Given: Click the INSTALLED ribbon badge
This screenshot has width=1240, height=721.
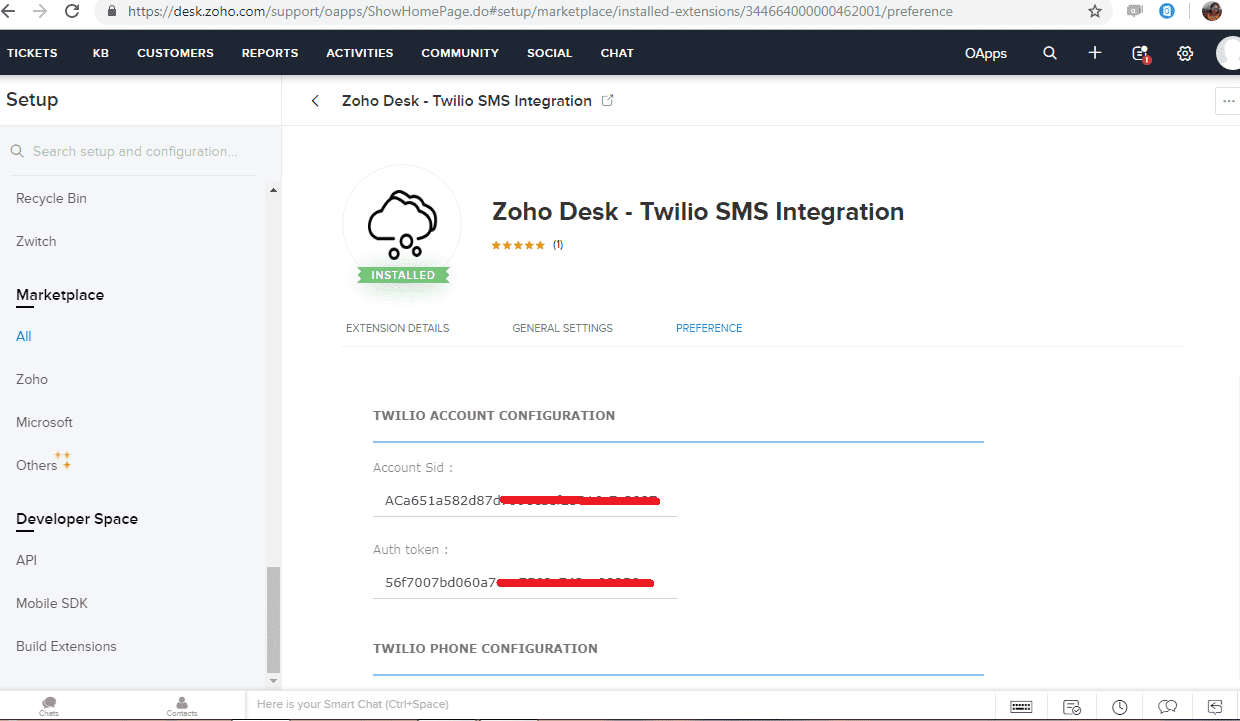Looking at the screenshot, I should click(403, 275).
